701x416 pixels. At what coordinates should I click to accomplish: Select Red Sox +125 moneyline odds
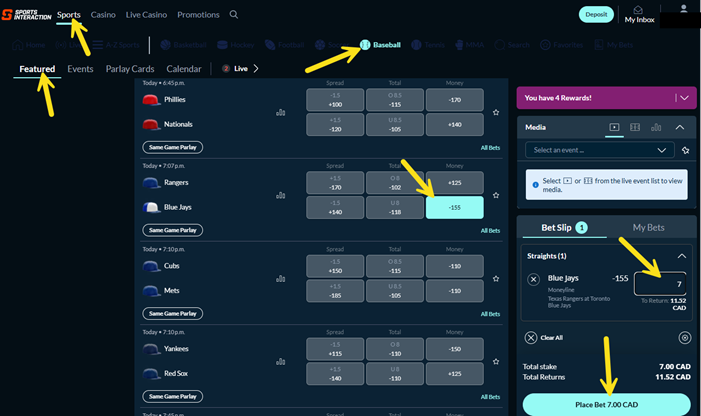(x=455, y=374)
